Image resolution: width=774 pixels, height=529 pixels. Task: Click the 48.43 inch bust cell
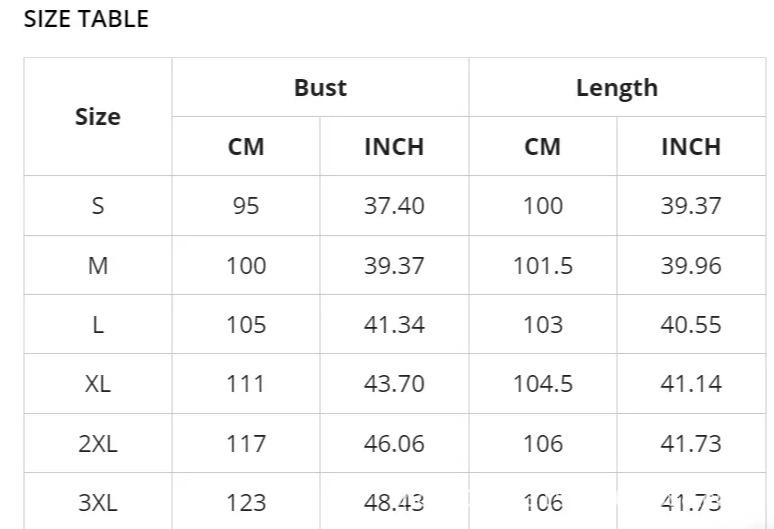point(394,502)
